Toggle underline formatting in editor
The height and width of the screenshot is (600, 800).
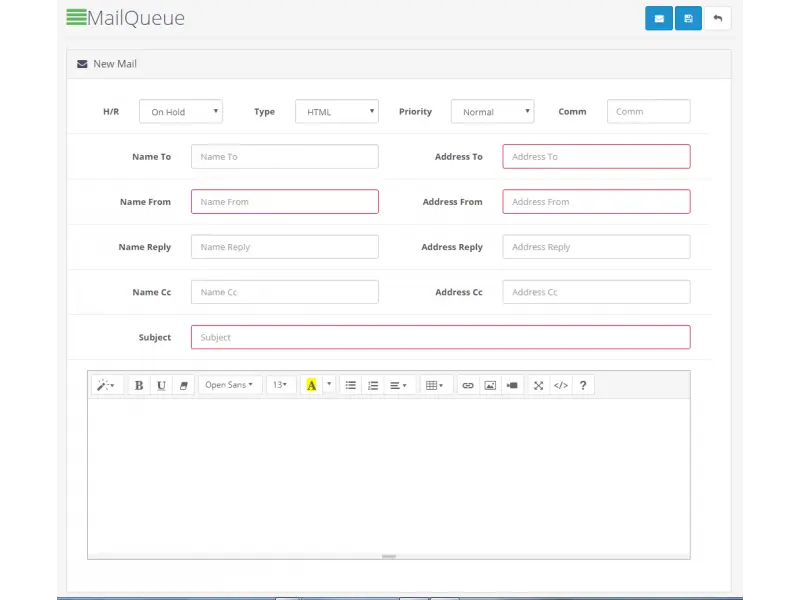click(x=161, y=385)
